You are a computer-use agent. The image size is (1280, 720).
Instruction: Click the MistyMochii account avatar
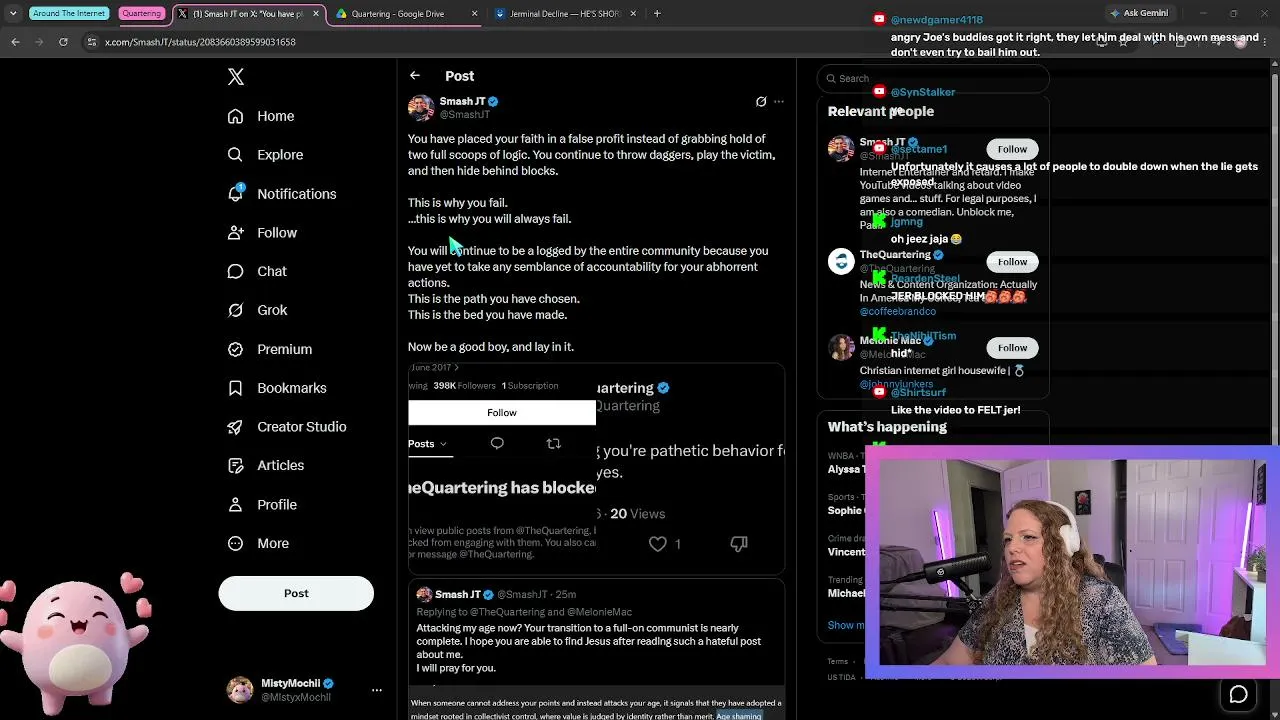pyautogui.click(x=240, y=690)
